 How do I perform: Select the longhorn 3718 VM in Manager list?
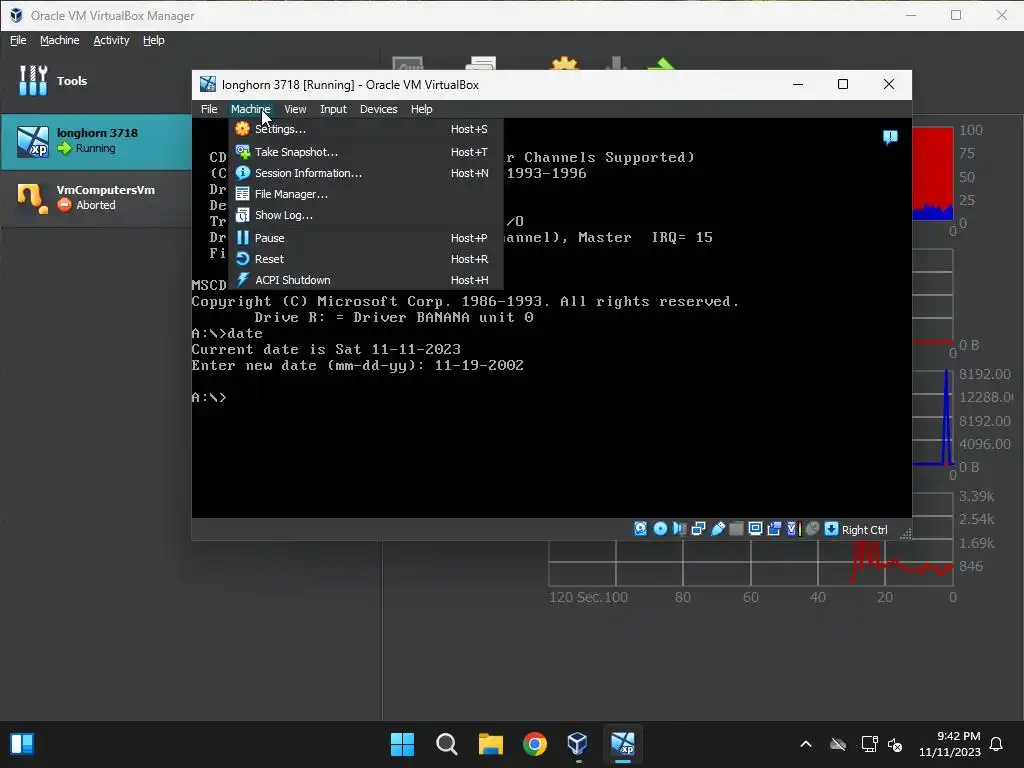[95, 141]
